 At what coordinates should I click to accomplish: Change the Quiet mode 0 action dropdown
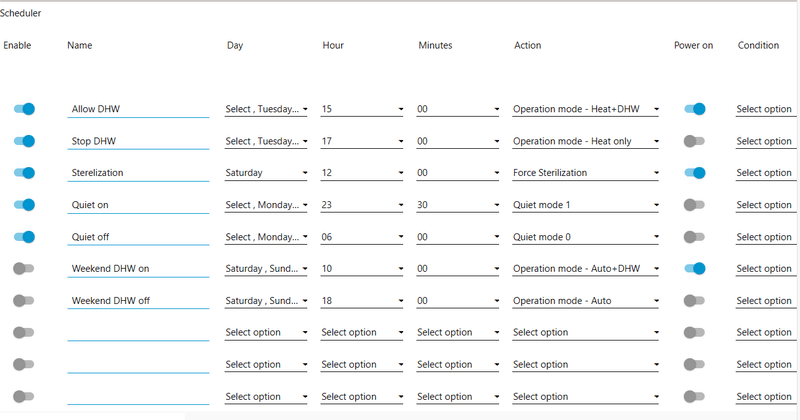click(x=585, y=237)
